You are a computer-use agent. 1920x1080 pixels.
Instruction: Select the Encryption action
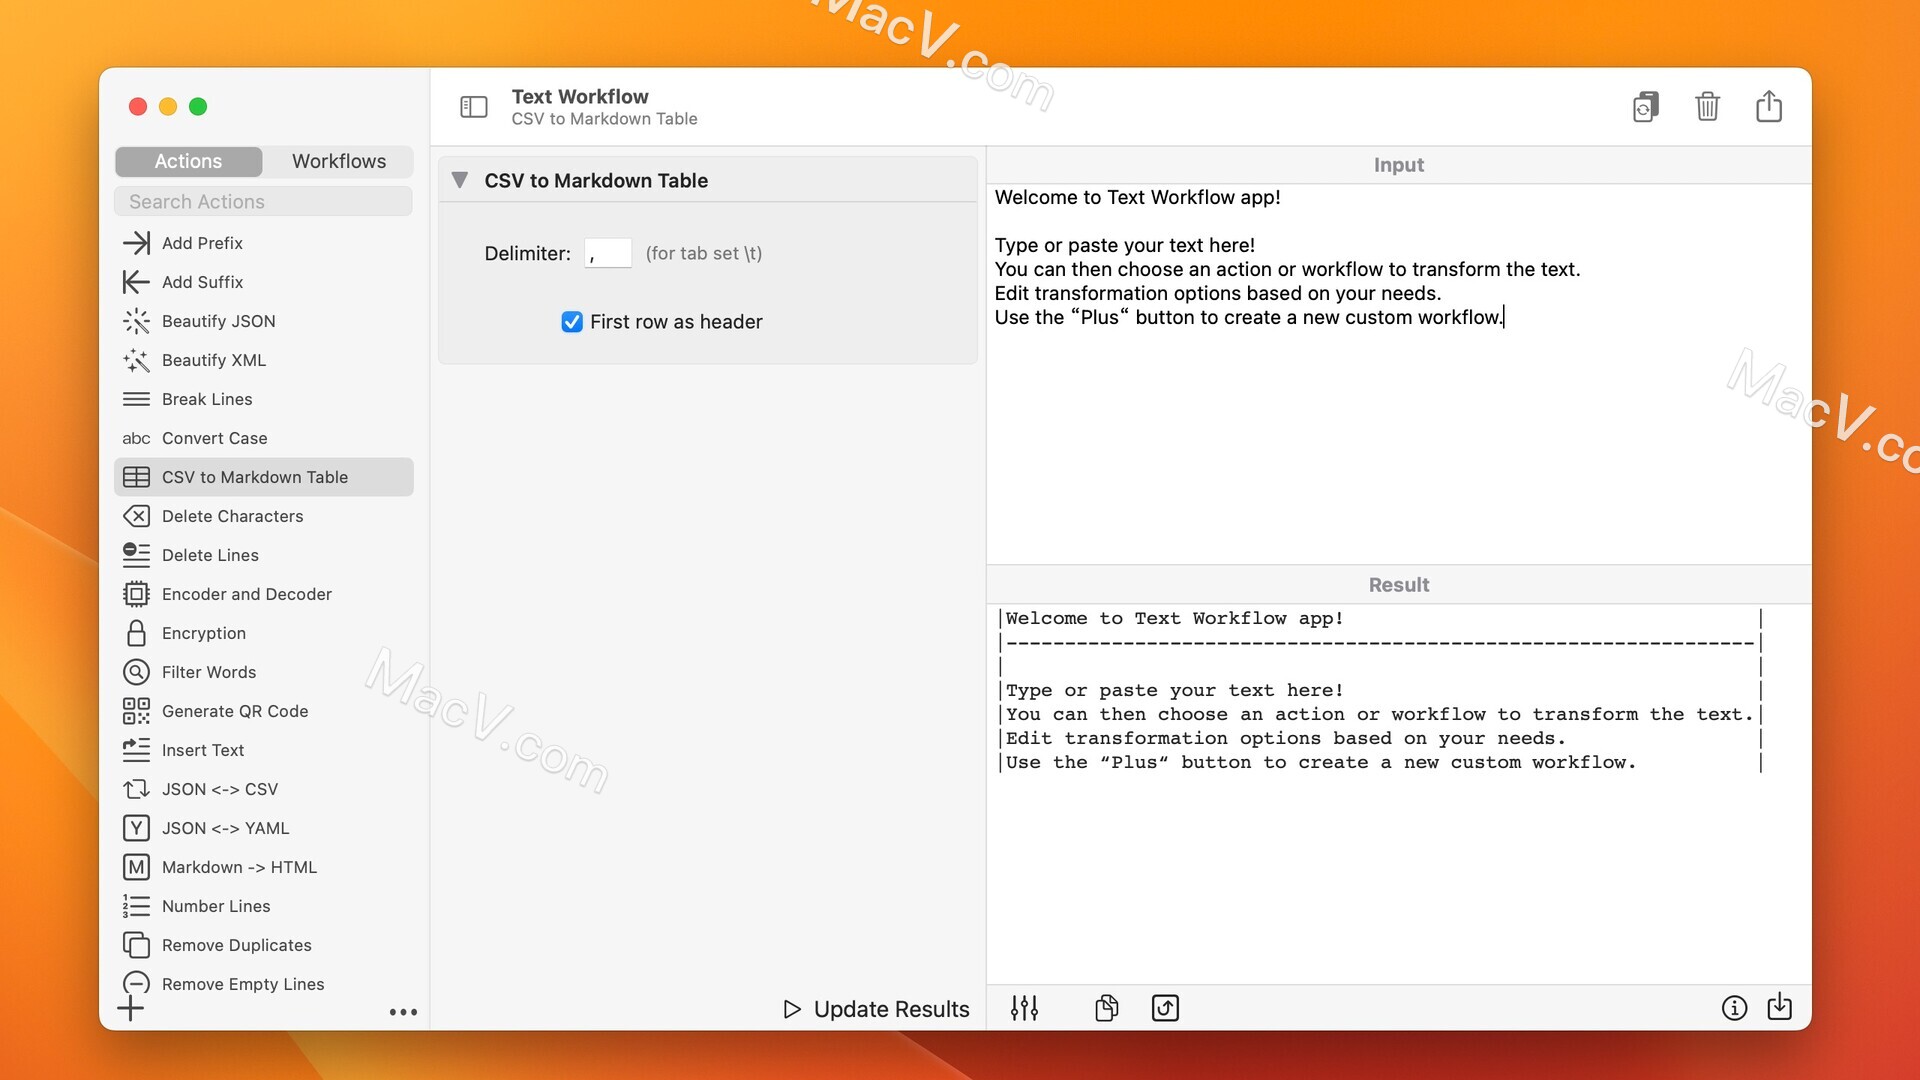[202, 633]
